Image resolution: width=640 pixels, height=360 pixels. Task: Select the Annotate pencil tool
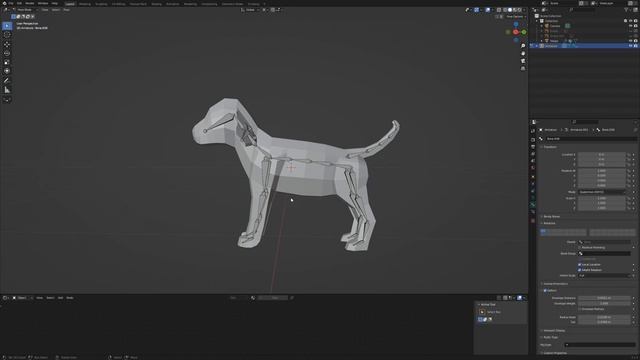point(7,81)
